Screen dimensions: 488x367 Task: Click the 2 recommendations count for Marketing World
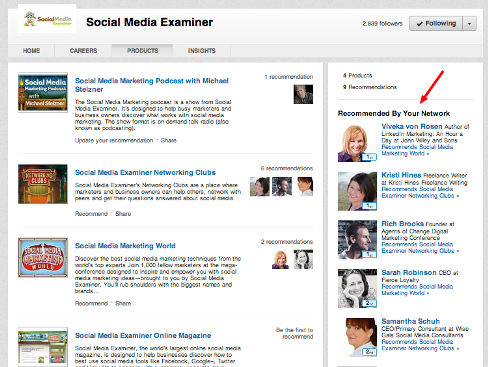coord(287,242)
